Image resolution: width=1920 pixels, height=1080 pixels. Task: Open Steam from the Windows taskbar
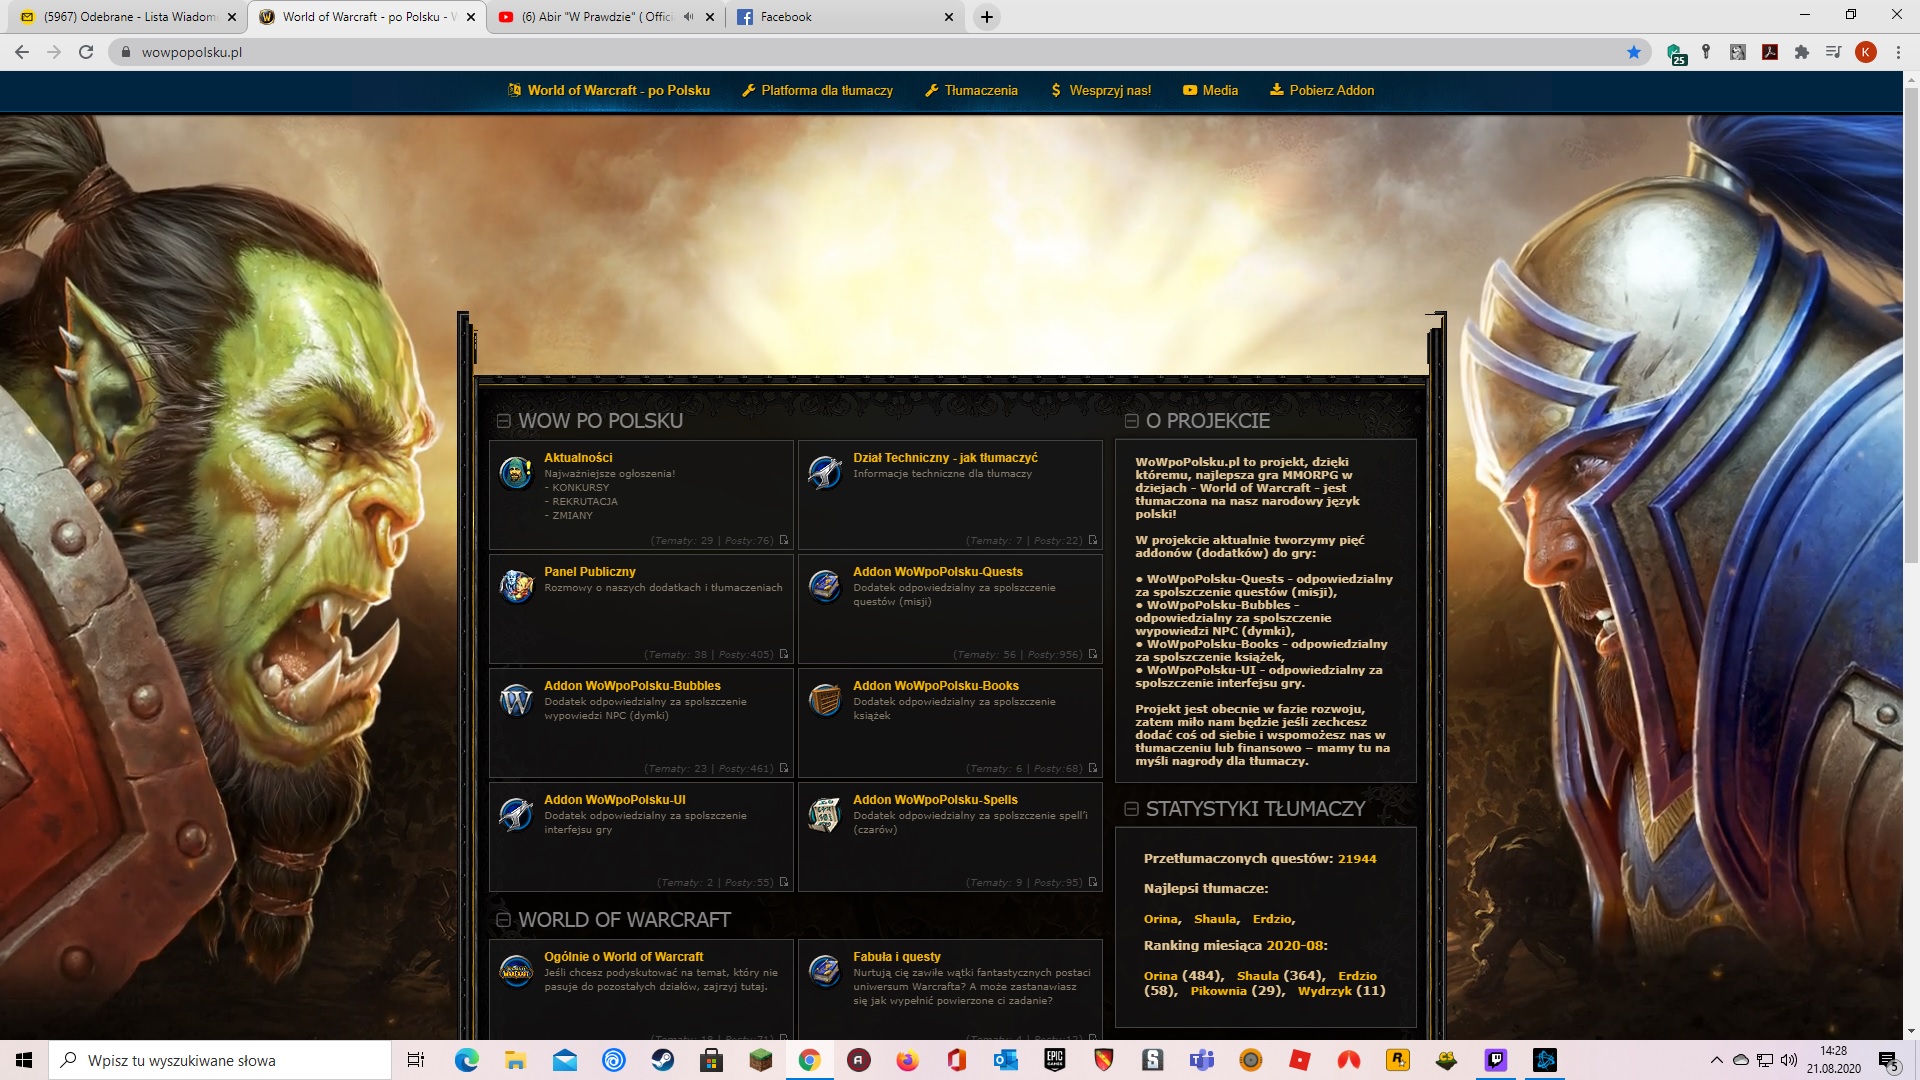coord(662,1060)
